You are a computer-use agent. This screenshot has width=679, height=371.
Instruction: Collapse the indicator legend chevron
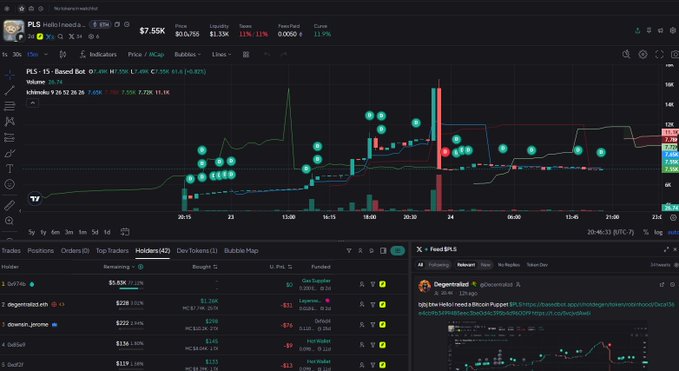[x=32, y=103]
